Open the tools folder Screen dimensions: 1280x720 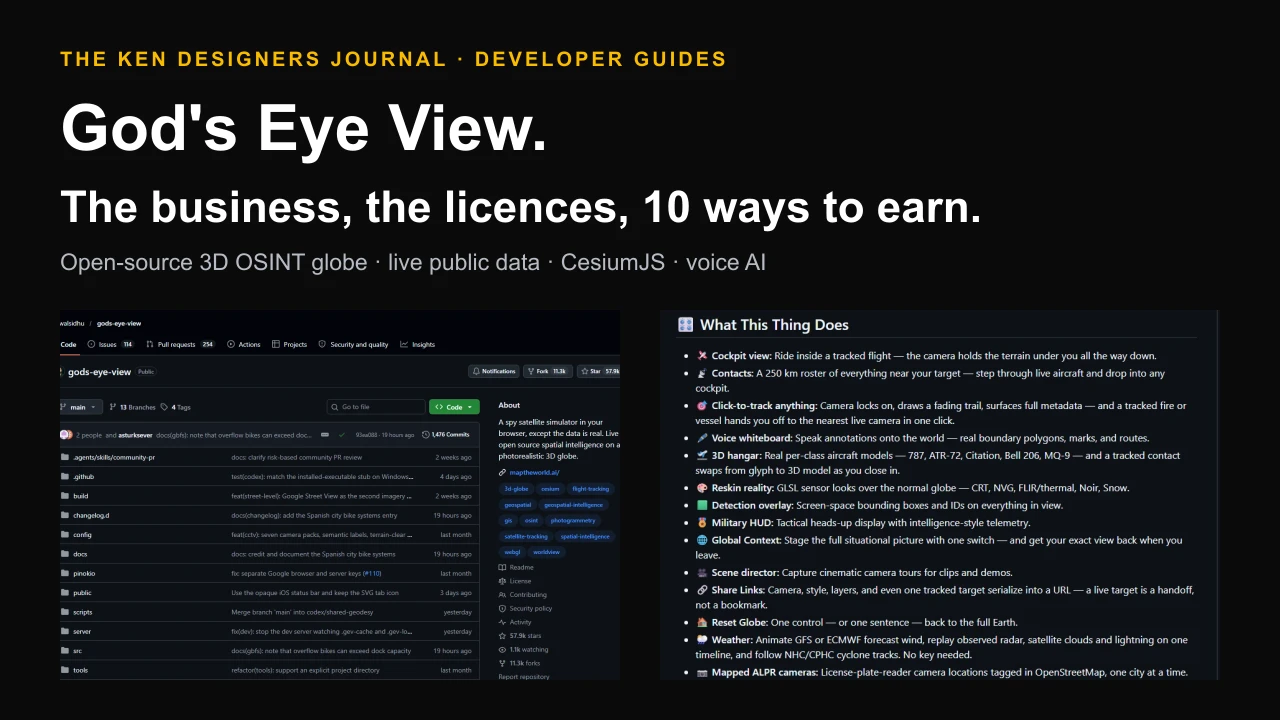(x=80, y=670)
